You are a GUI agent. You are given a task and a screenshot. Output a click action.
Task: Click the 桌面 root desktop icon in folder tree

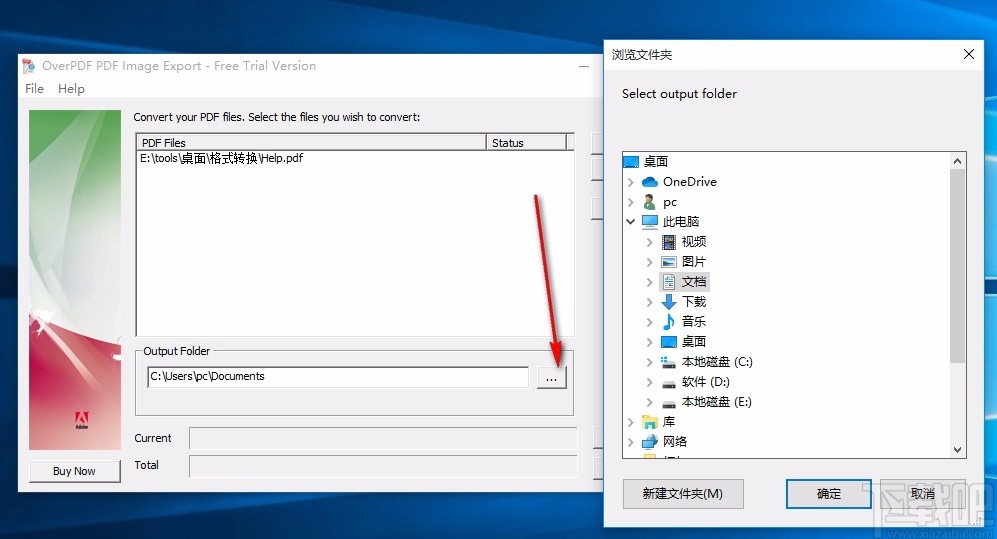pyautogui.click(x=631, y=161)
